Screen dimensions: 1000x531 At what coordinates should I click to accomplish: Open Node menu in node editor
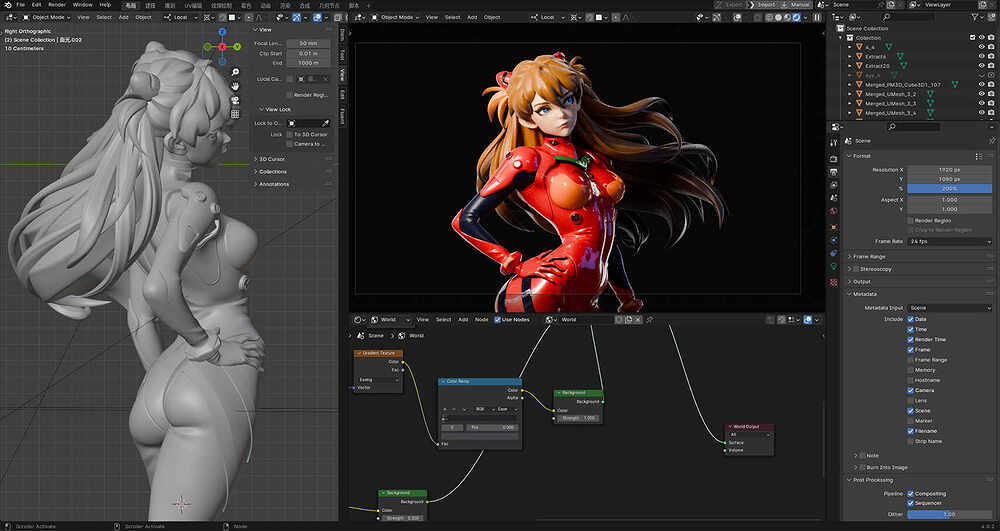pyautogui.click(x=482, y=319)
